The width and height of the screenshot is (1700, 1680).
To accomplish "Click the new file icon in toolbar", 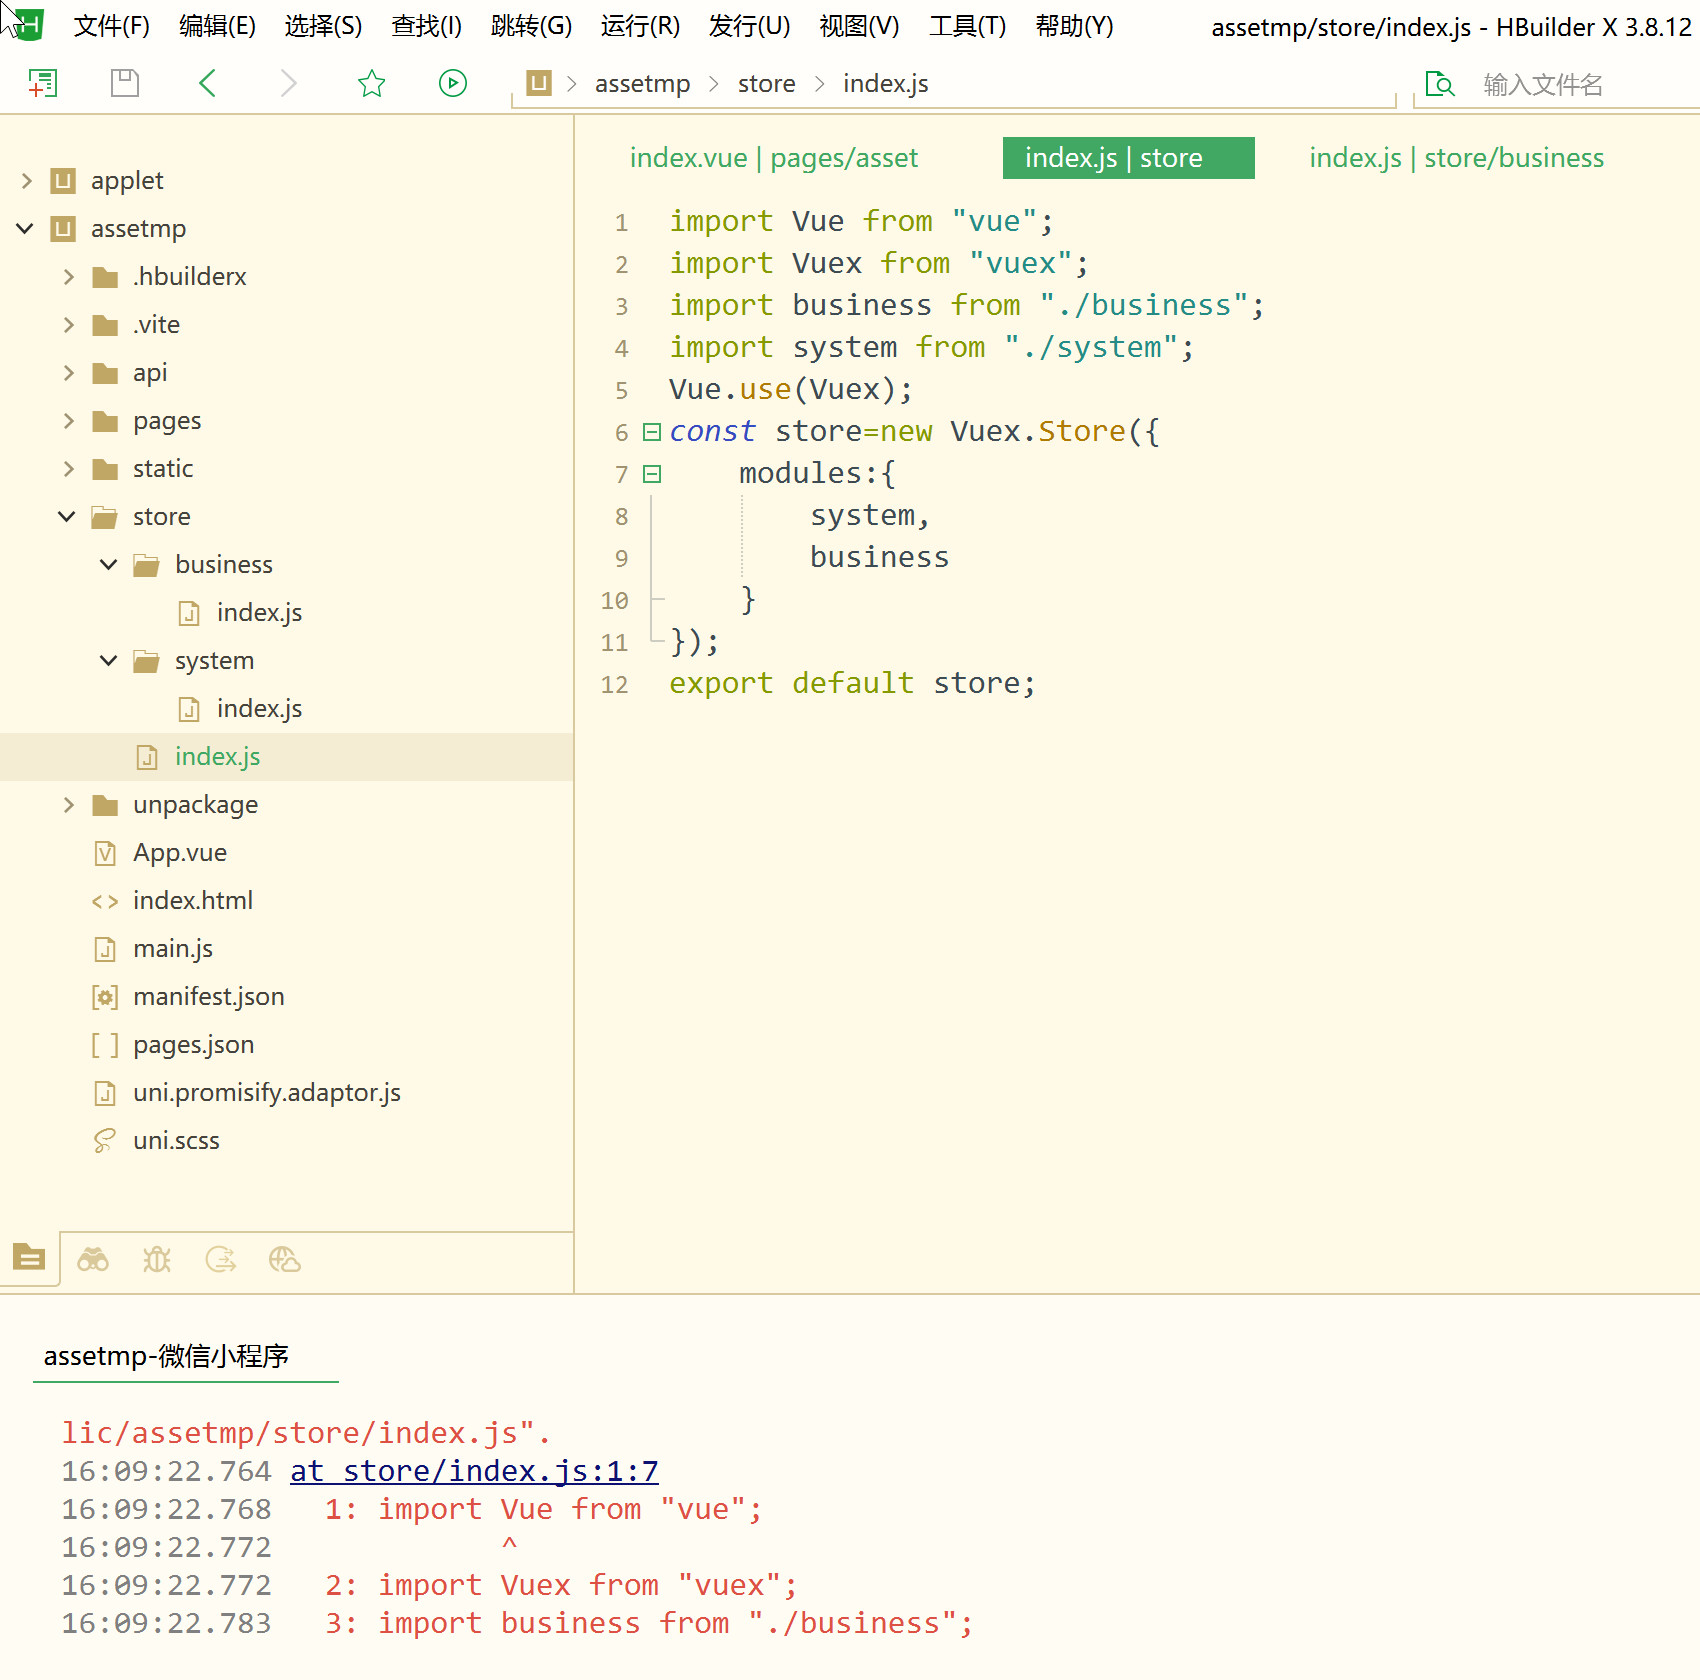I will pyautogui.click(x=42, y=83).
